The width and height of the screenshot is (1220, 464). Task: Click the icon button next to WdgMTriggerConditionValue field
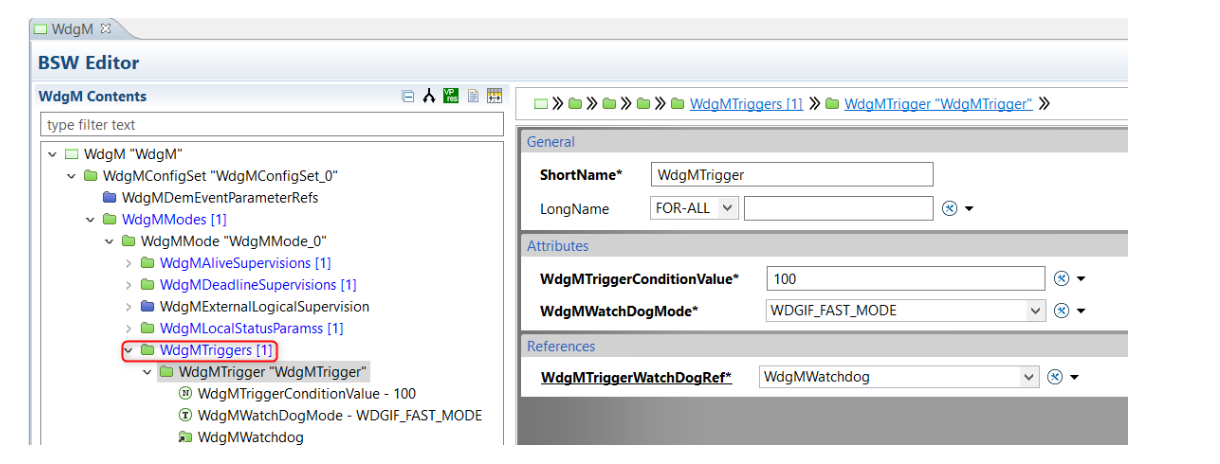(1062, 279)
